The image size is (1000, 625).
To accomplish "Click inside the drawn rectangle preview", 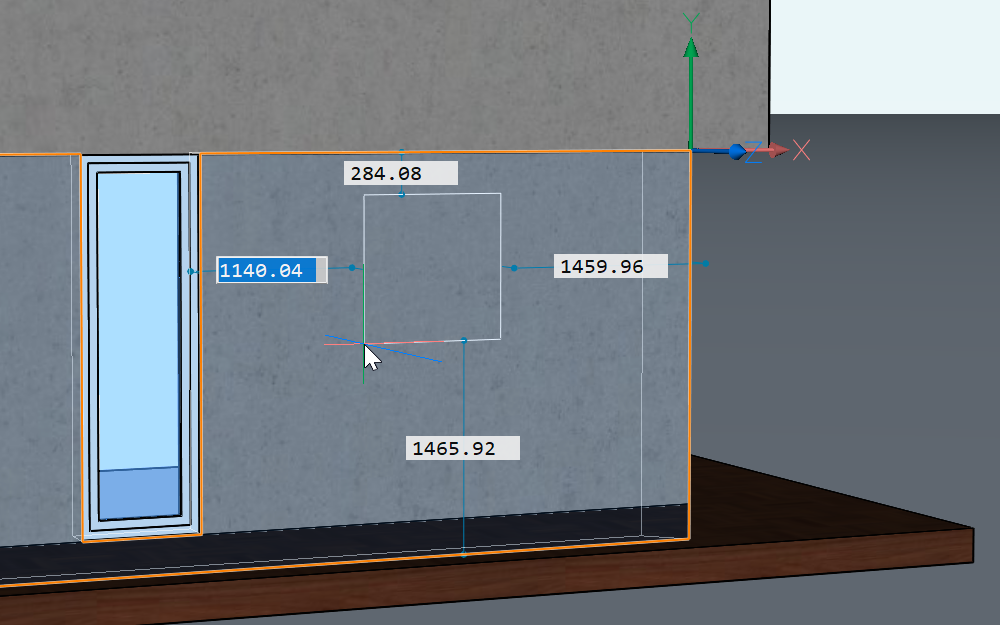I will [x=432, y=267].
